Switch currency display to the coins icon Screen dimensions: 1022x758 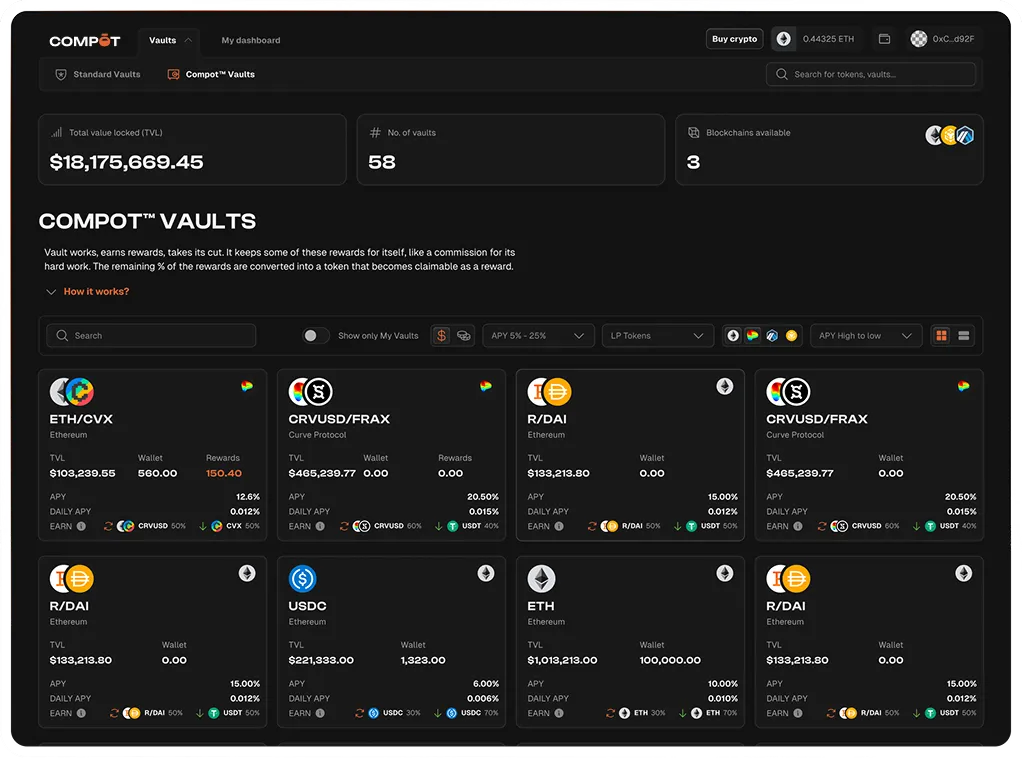pyautogui.click(x=462, y=335)
